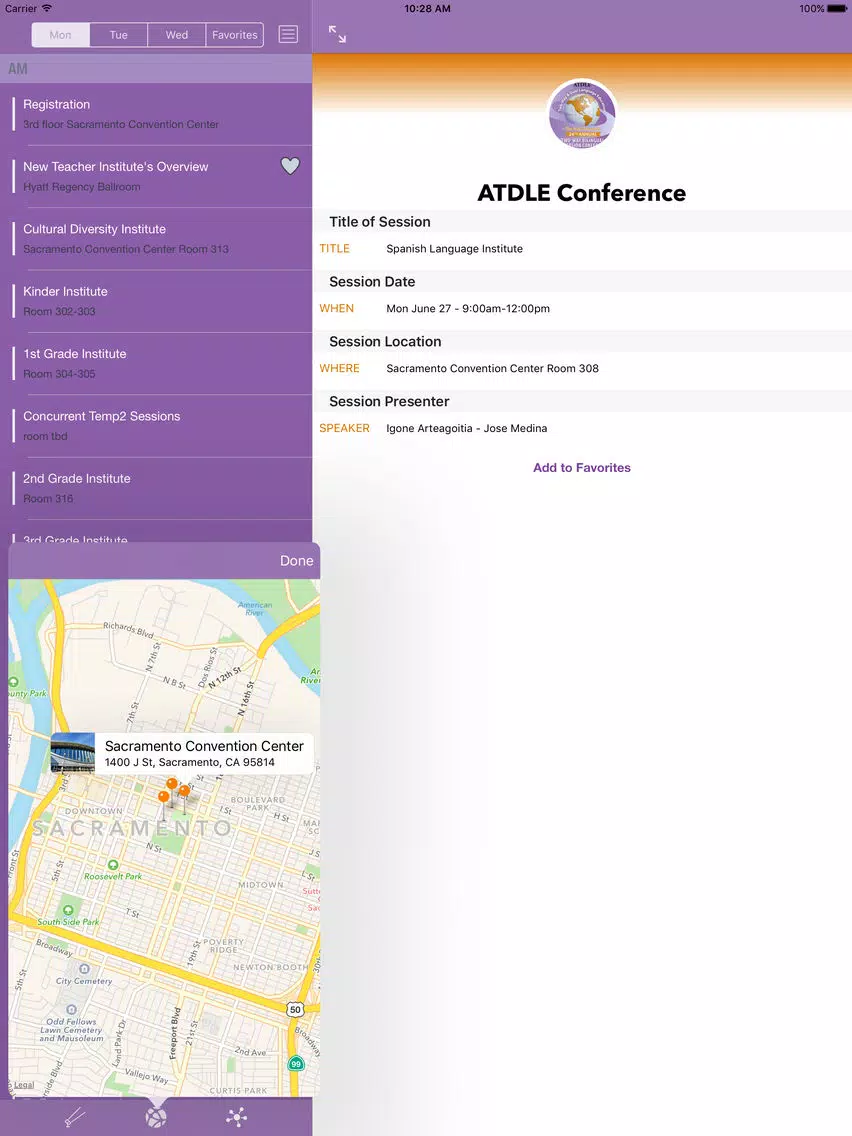Viewport: 852px width, 1136px height.
Task: Select the globe map tab icon
Action: pyautogui.click(x=156, y=1118)
